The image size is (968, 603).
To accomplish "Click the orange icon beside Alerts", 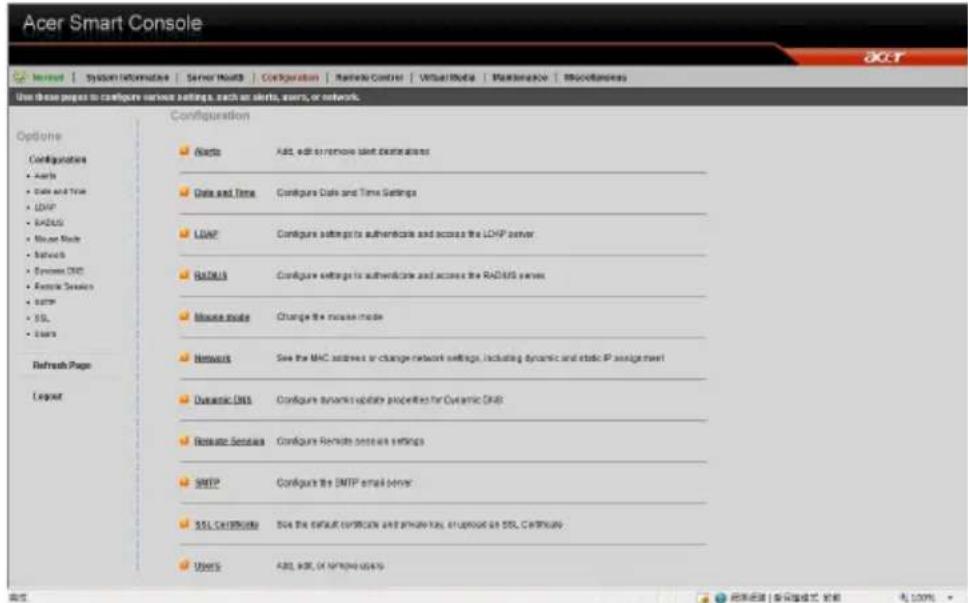I will click(x=184, y=151).
